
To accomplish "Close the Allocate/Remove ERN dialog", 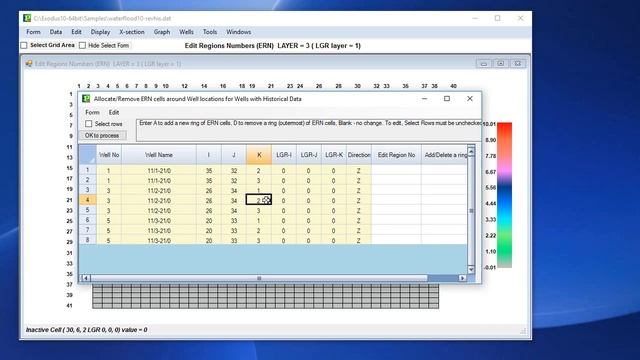I will [x=470, y=98].
